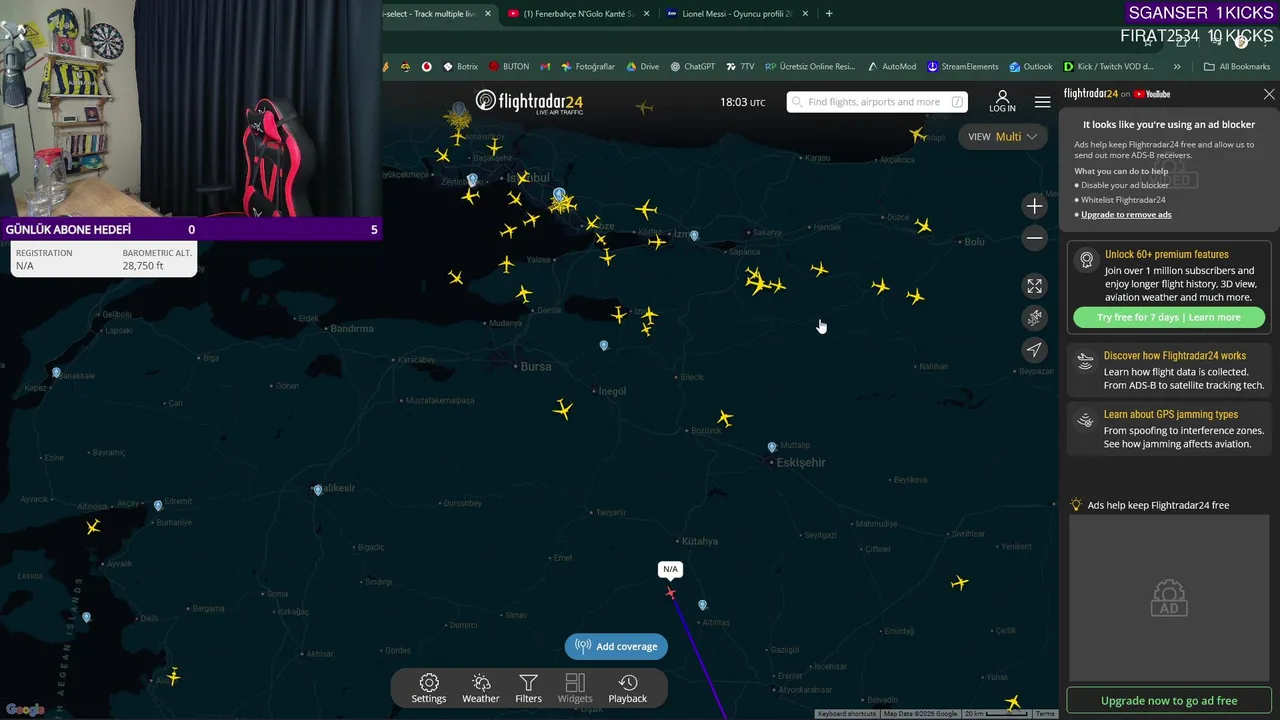The image size is (1280, 720).
Task: Click the 28,750 ft barometric altitude value
Action: tap(143, 266)
